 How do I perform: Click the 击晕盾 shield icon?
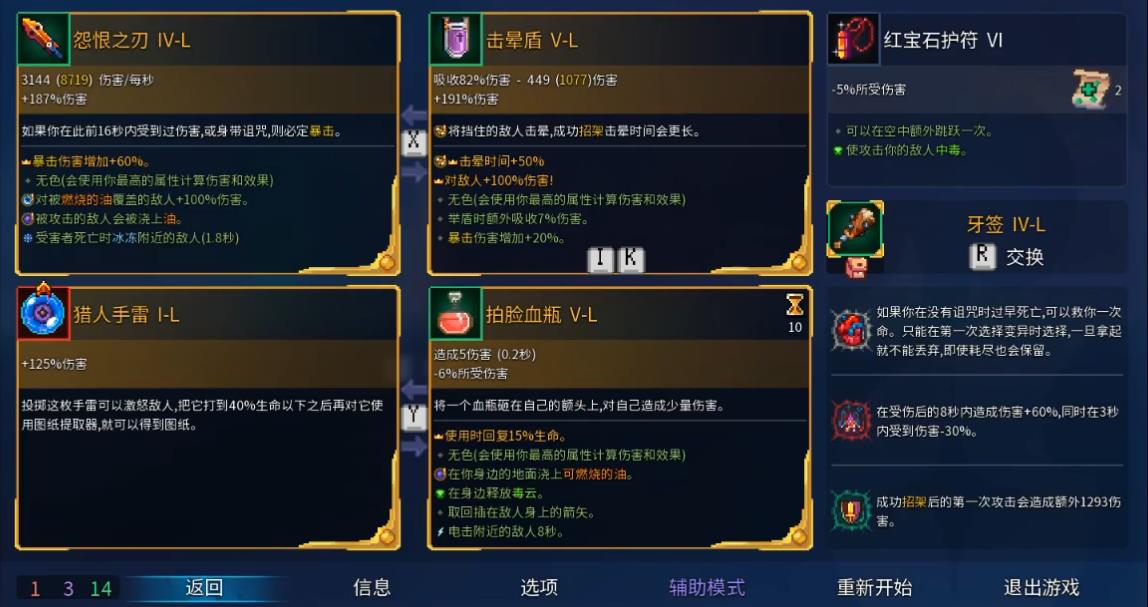455,39
